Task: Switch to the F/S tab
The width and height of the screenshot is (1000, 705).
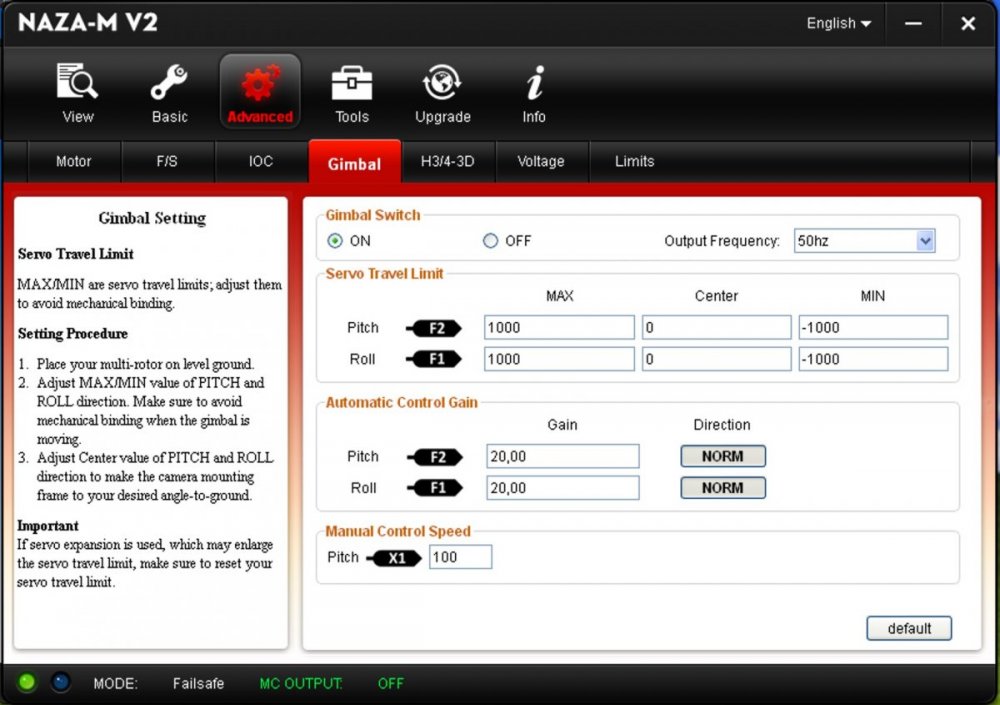Action: [167, 161]
